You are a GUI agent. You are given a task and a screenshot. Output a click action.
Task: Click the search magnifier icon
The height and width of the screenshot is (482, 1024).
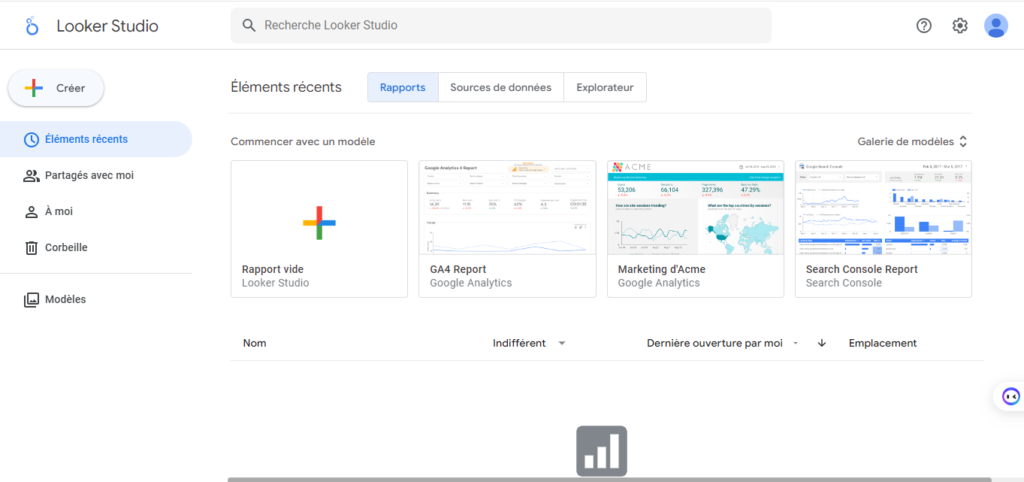pyautogui.click(x=248, y=25)
